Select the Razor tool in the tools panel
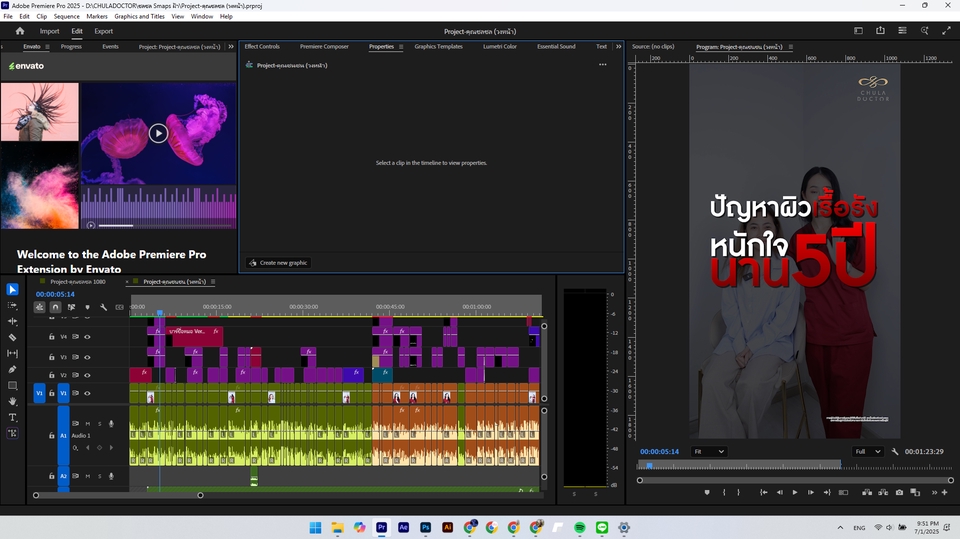The image size is (960, 539). tap(12, 337)
